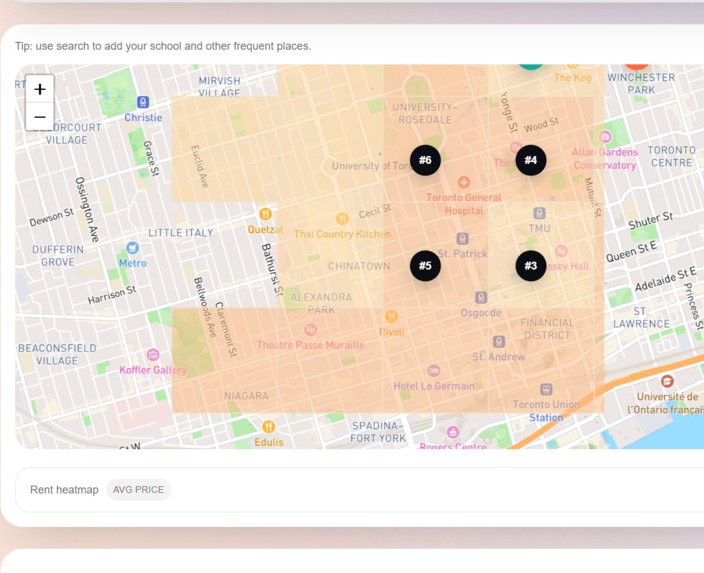Click the Allan Gardens Conservatory icon
The height and width of the screenshot is (573, 704).
[605, 137]
